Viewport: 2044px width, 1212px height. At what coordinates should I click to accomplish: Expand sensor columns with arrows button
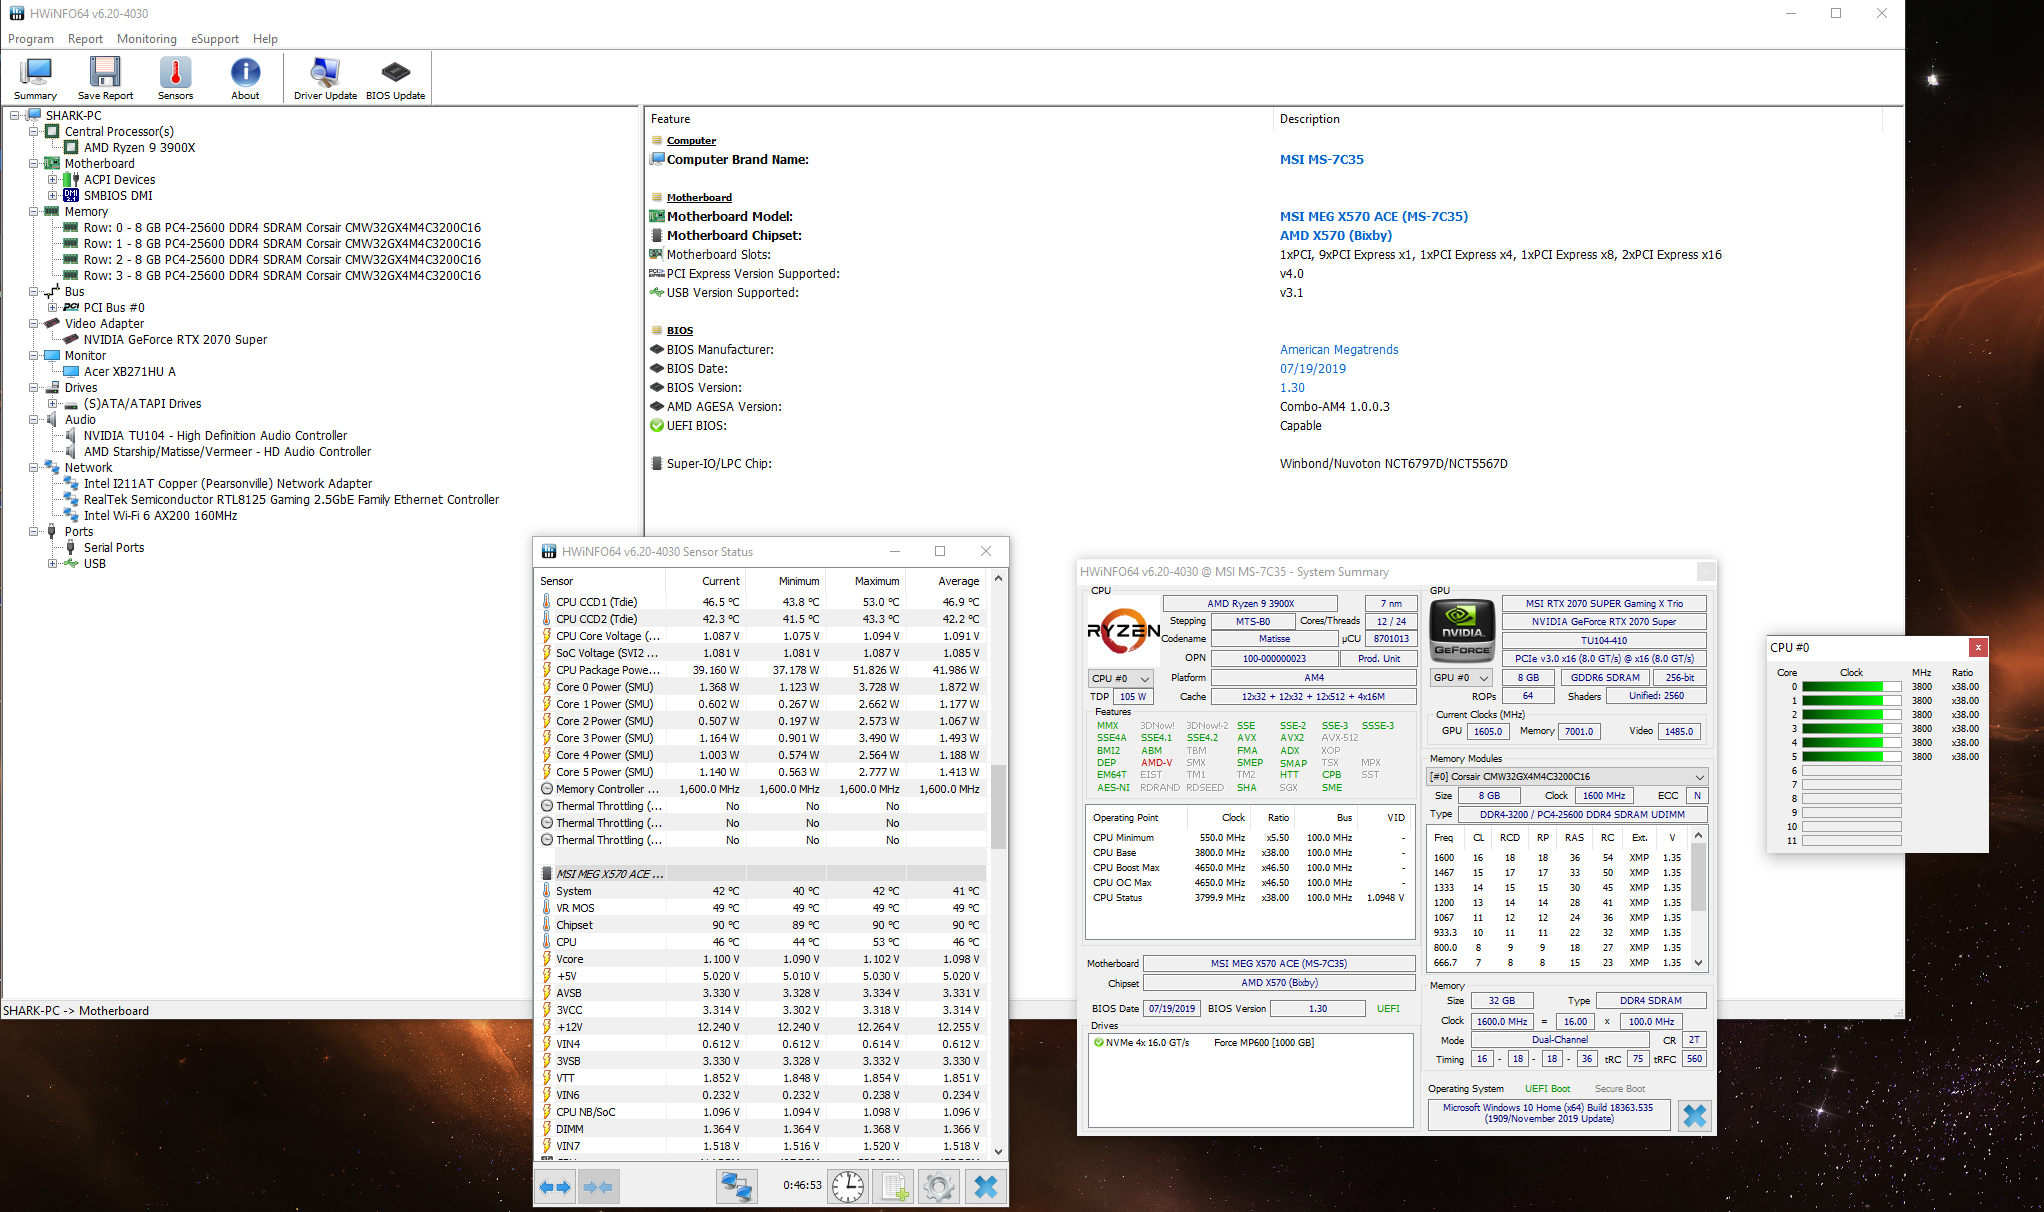(555, 1187)
